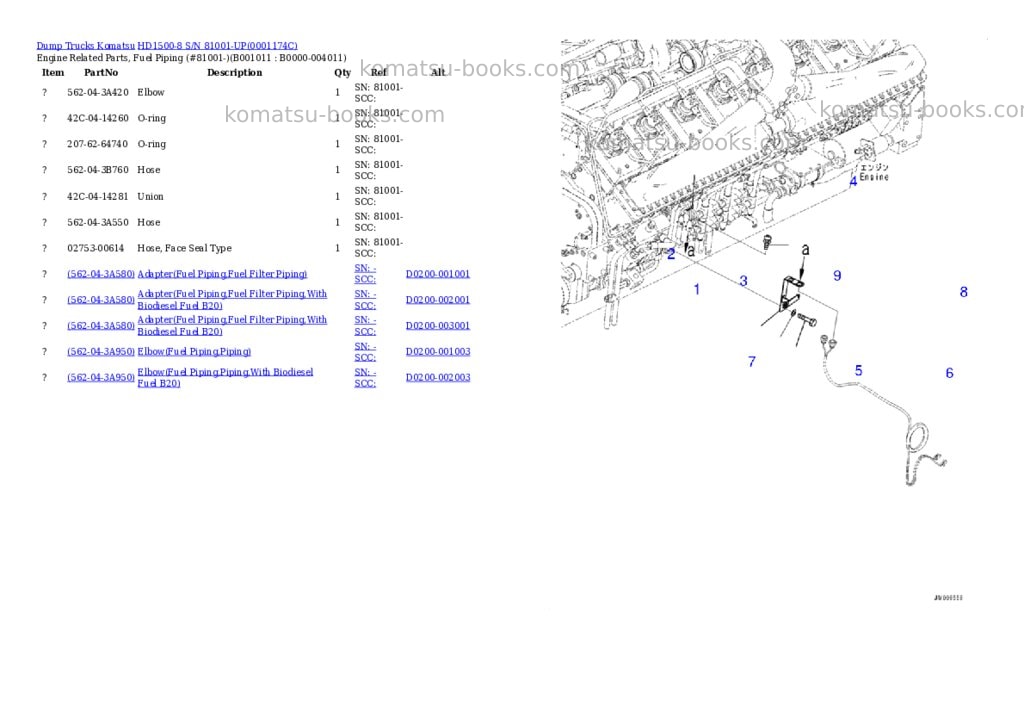The height and width of the screenshot is (725, 1024).
Task: Click the Elbow description for 562-04-3A420
Action: pyautogui.click(x=151, y=93)
